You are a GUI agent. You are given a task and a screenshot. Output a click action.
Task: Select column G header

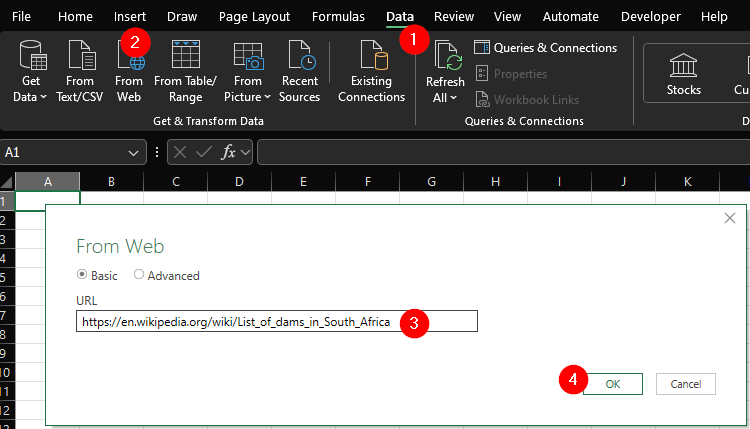pyautogui.click(x=431, y=182)
